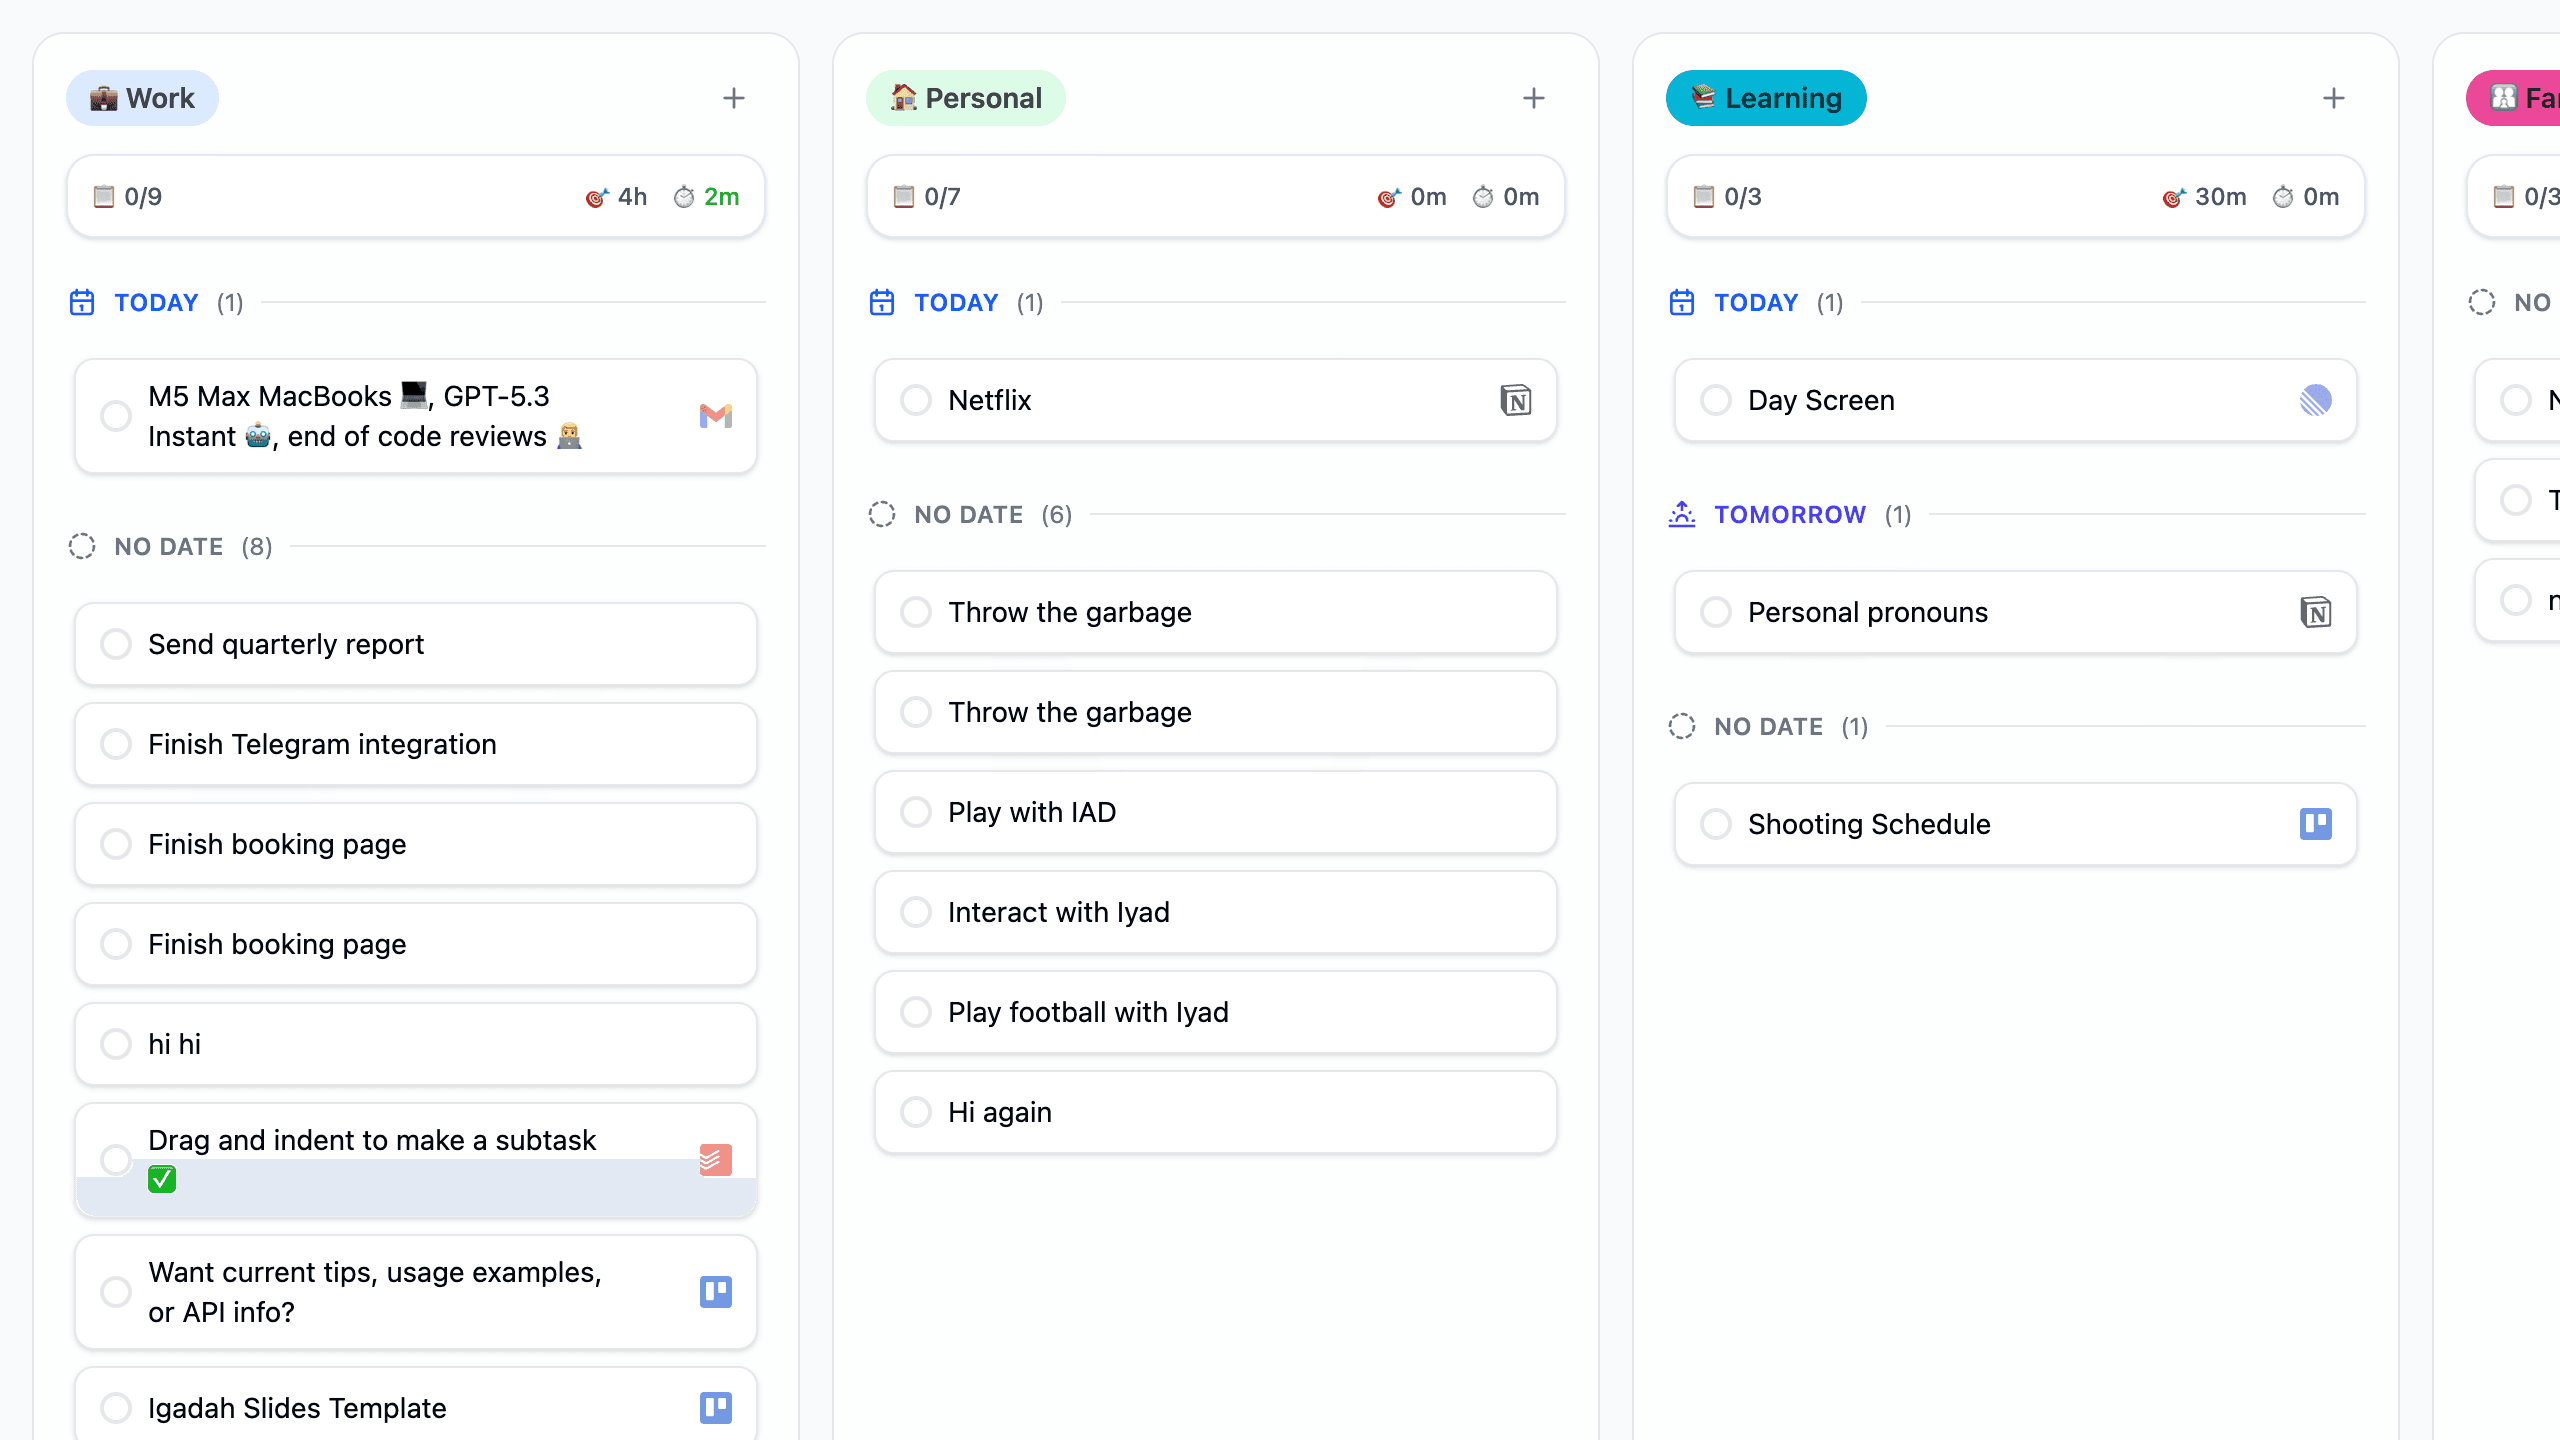Click the Todoist icon on subtask card
The height and width of the screenshot is (1440, 2560).
click(715, 1160)
